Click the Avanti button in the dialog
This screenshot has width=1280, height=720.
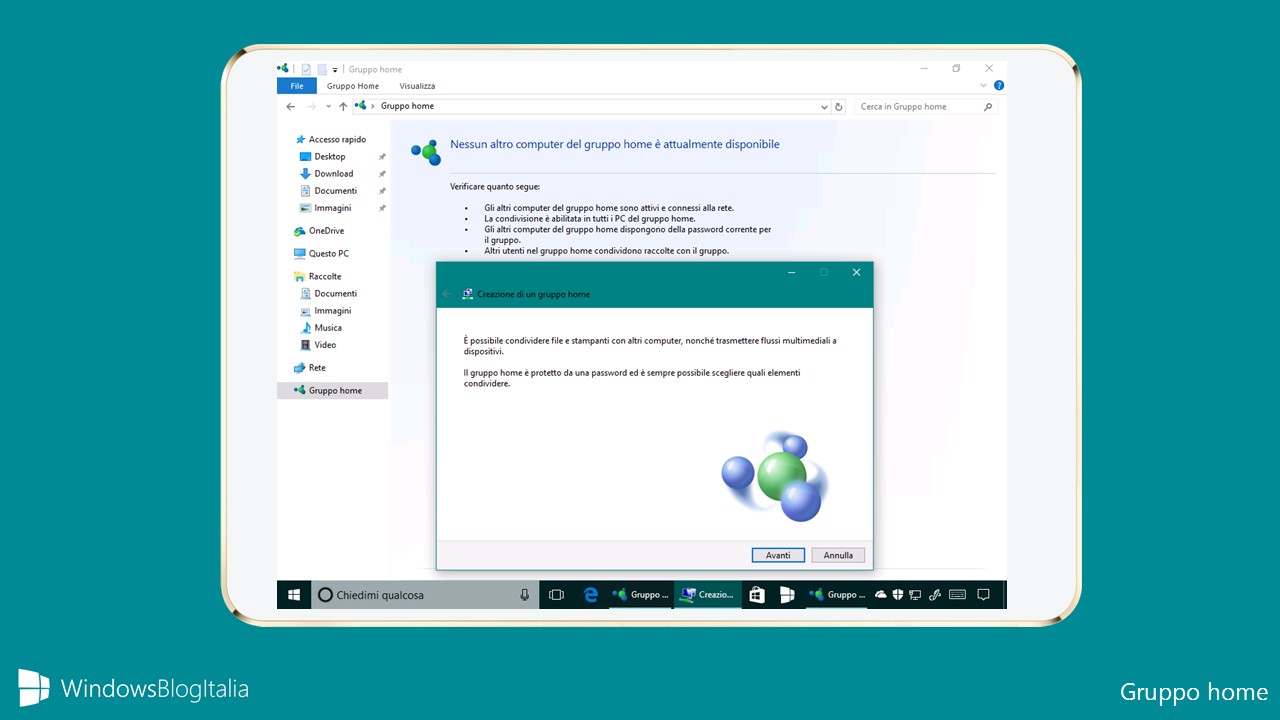[x=778, y=555]
